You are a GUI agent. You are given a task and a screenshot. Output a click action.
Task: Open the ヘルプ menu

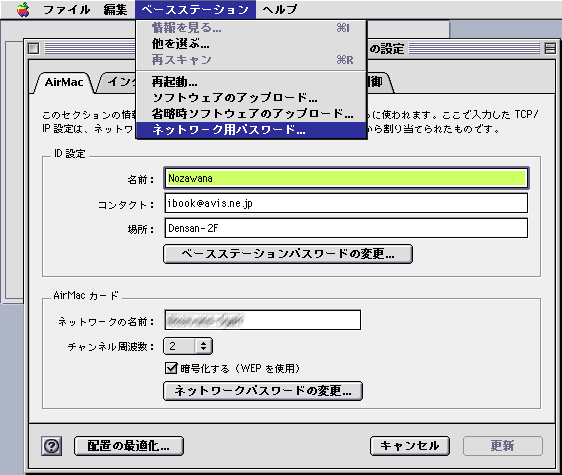280,10
